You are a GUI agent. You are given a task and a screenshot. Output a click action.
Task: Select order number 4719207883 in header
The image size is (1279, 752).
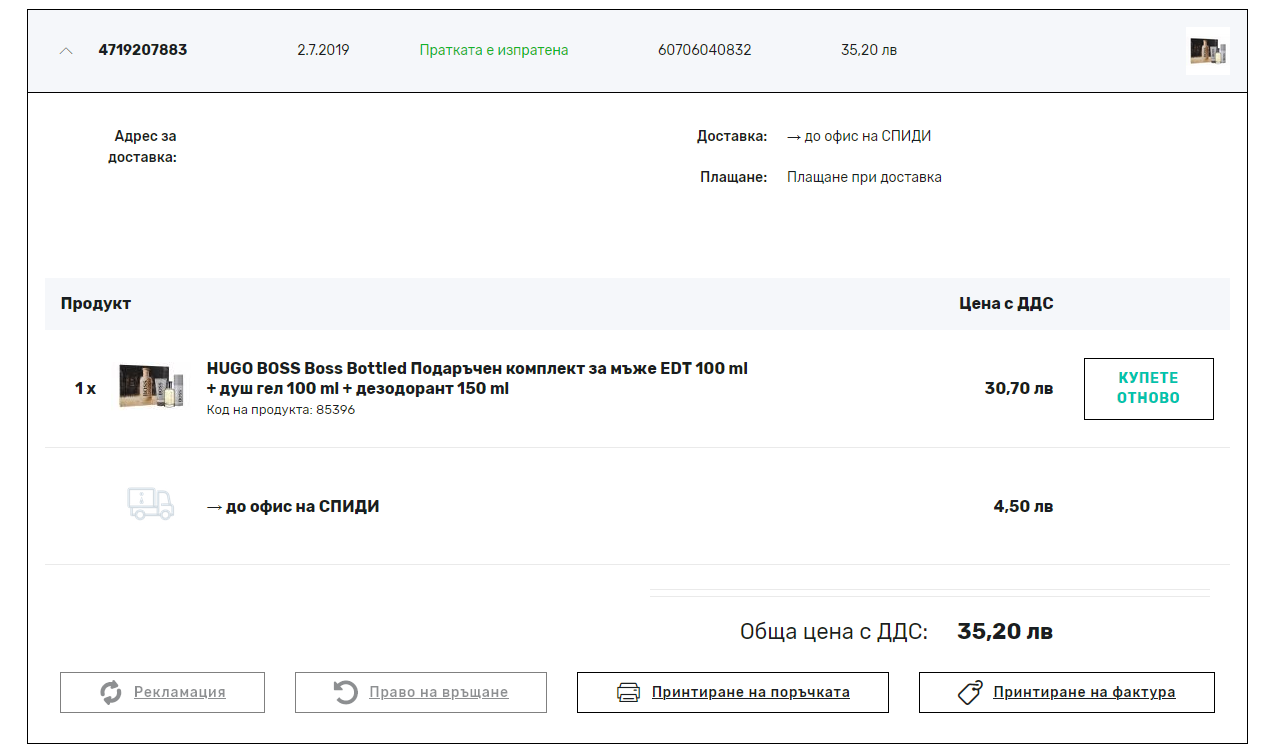point(142,50)
